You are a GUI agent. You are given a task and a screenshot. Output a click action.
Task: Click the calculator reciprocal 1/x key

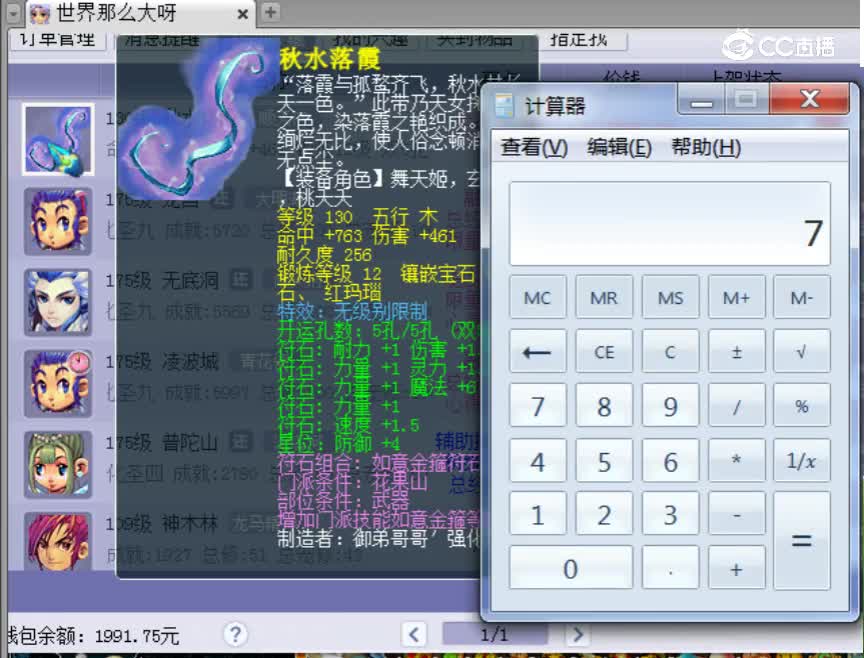tap(802, 461)
